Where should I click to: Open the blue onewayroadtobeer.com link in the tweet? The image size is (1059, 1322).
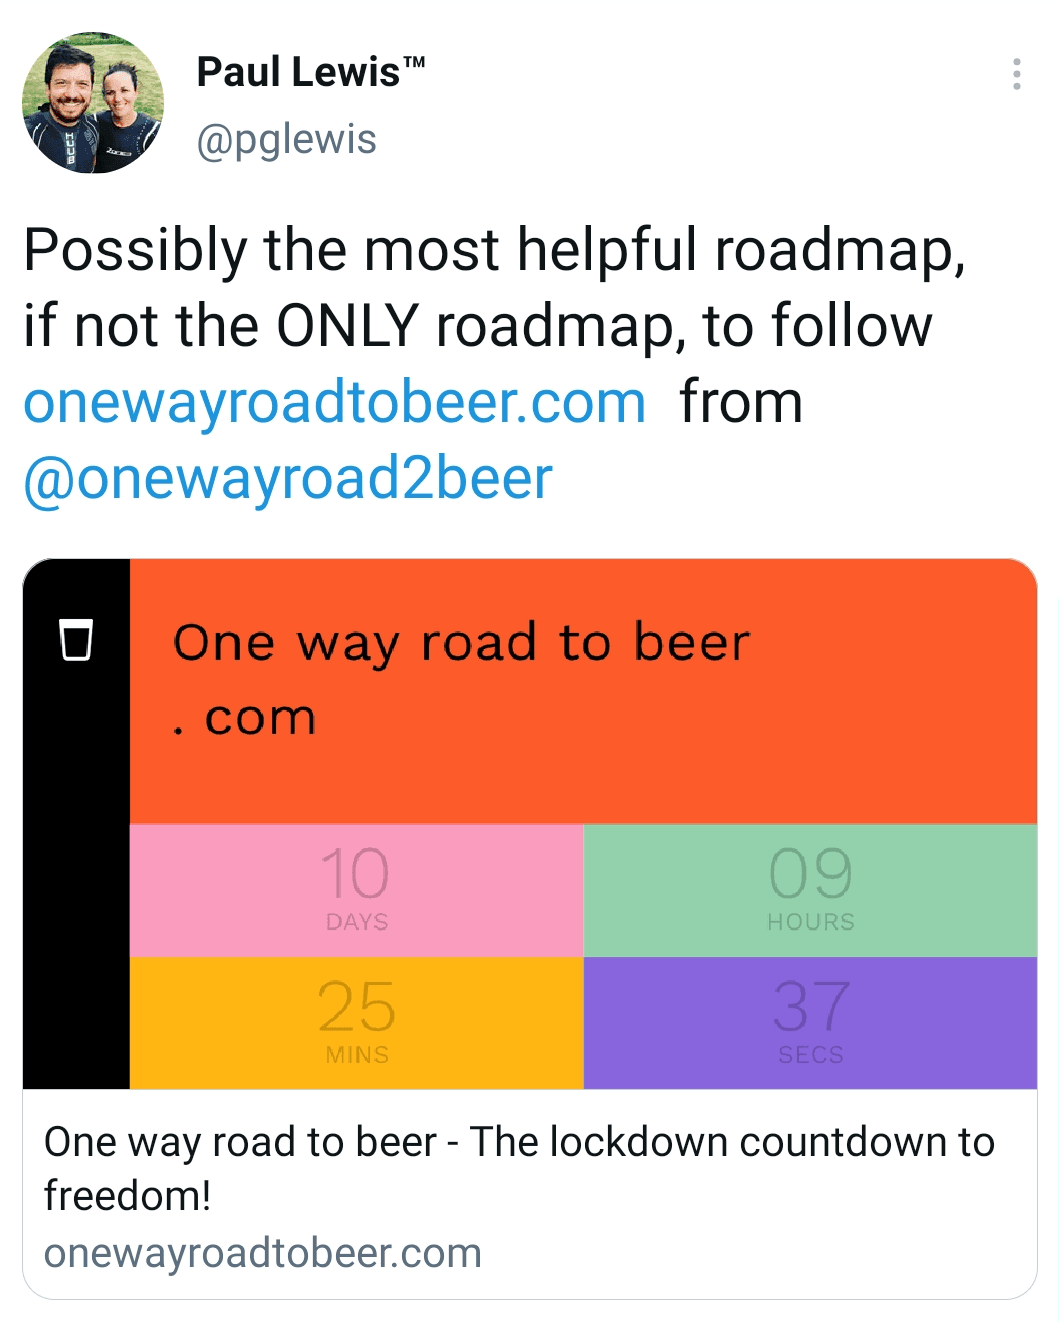click(x=334, y=403)
